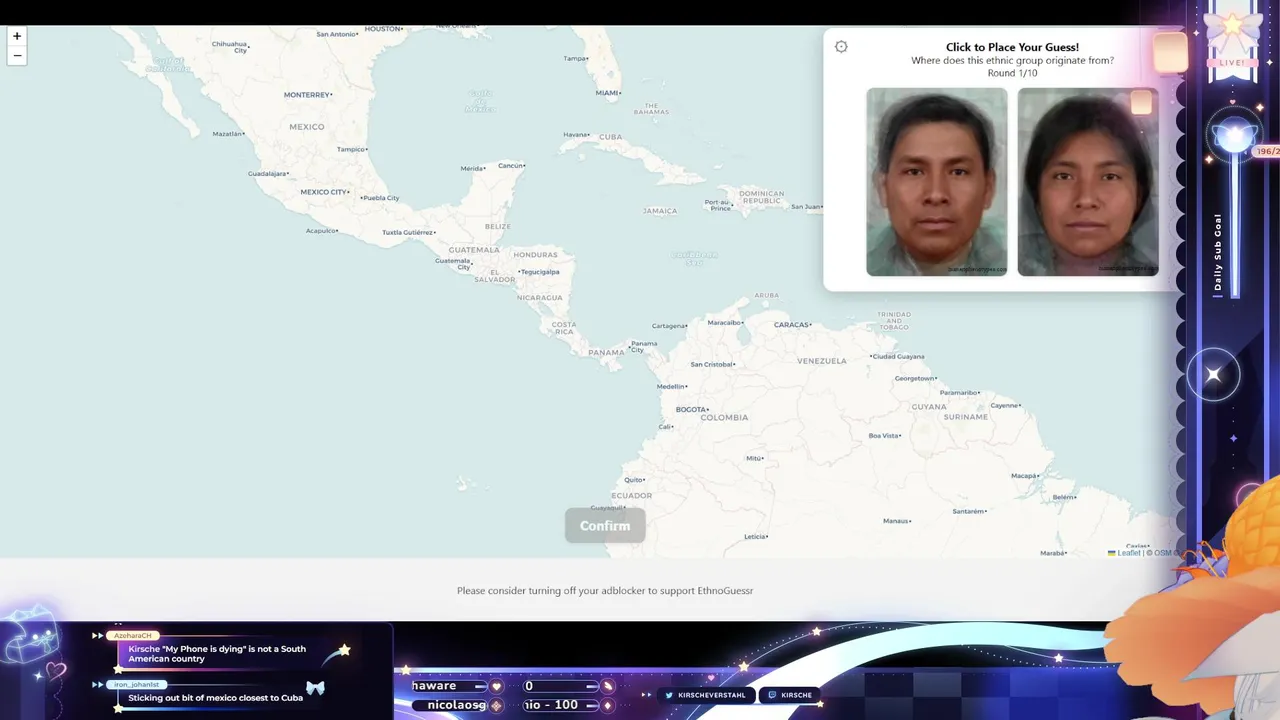1280x720 pixels.
Task: Click the female composite face thumbnail
Action: [1088, 182]
